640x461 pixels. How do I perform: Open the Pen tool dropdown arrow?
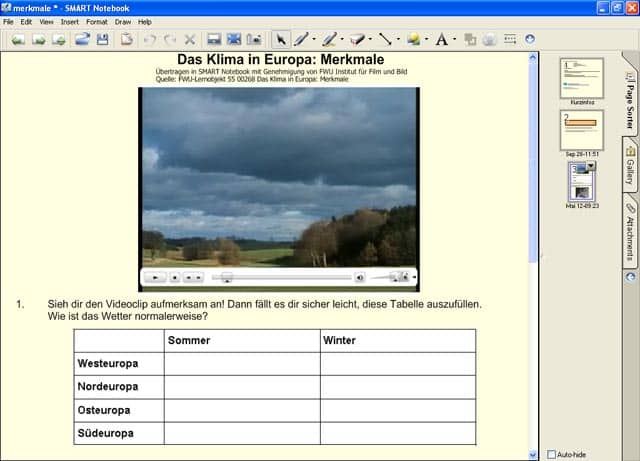tap(315, 41)
